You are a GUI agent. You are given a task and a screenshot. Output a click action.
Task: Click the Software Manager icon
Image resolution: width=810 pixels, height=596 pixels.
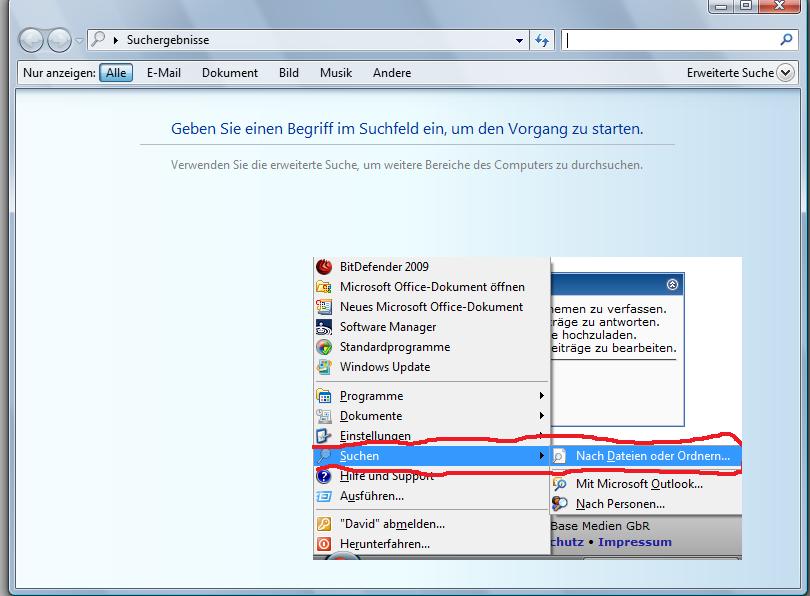point(324,327)
